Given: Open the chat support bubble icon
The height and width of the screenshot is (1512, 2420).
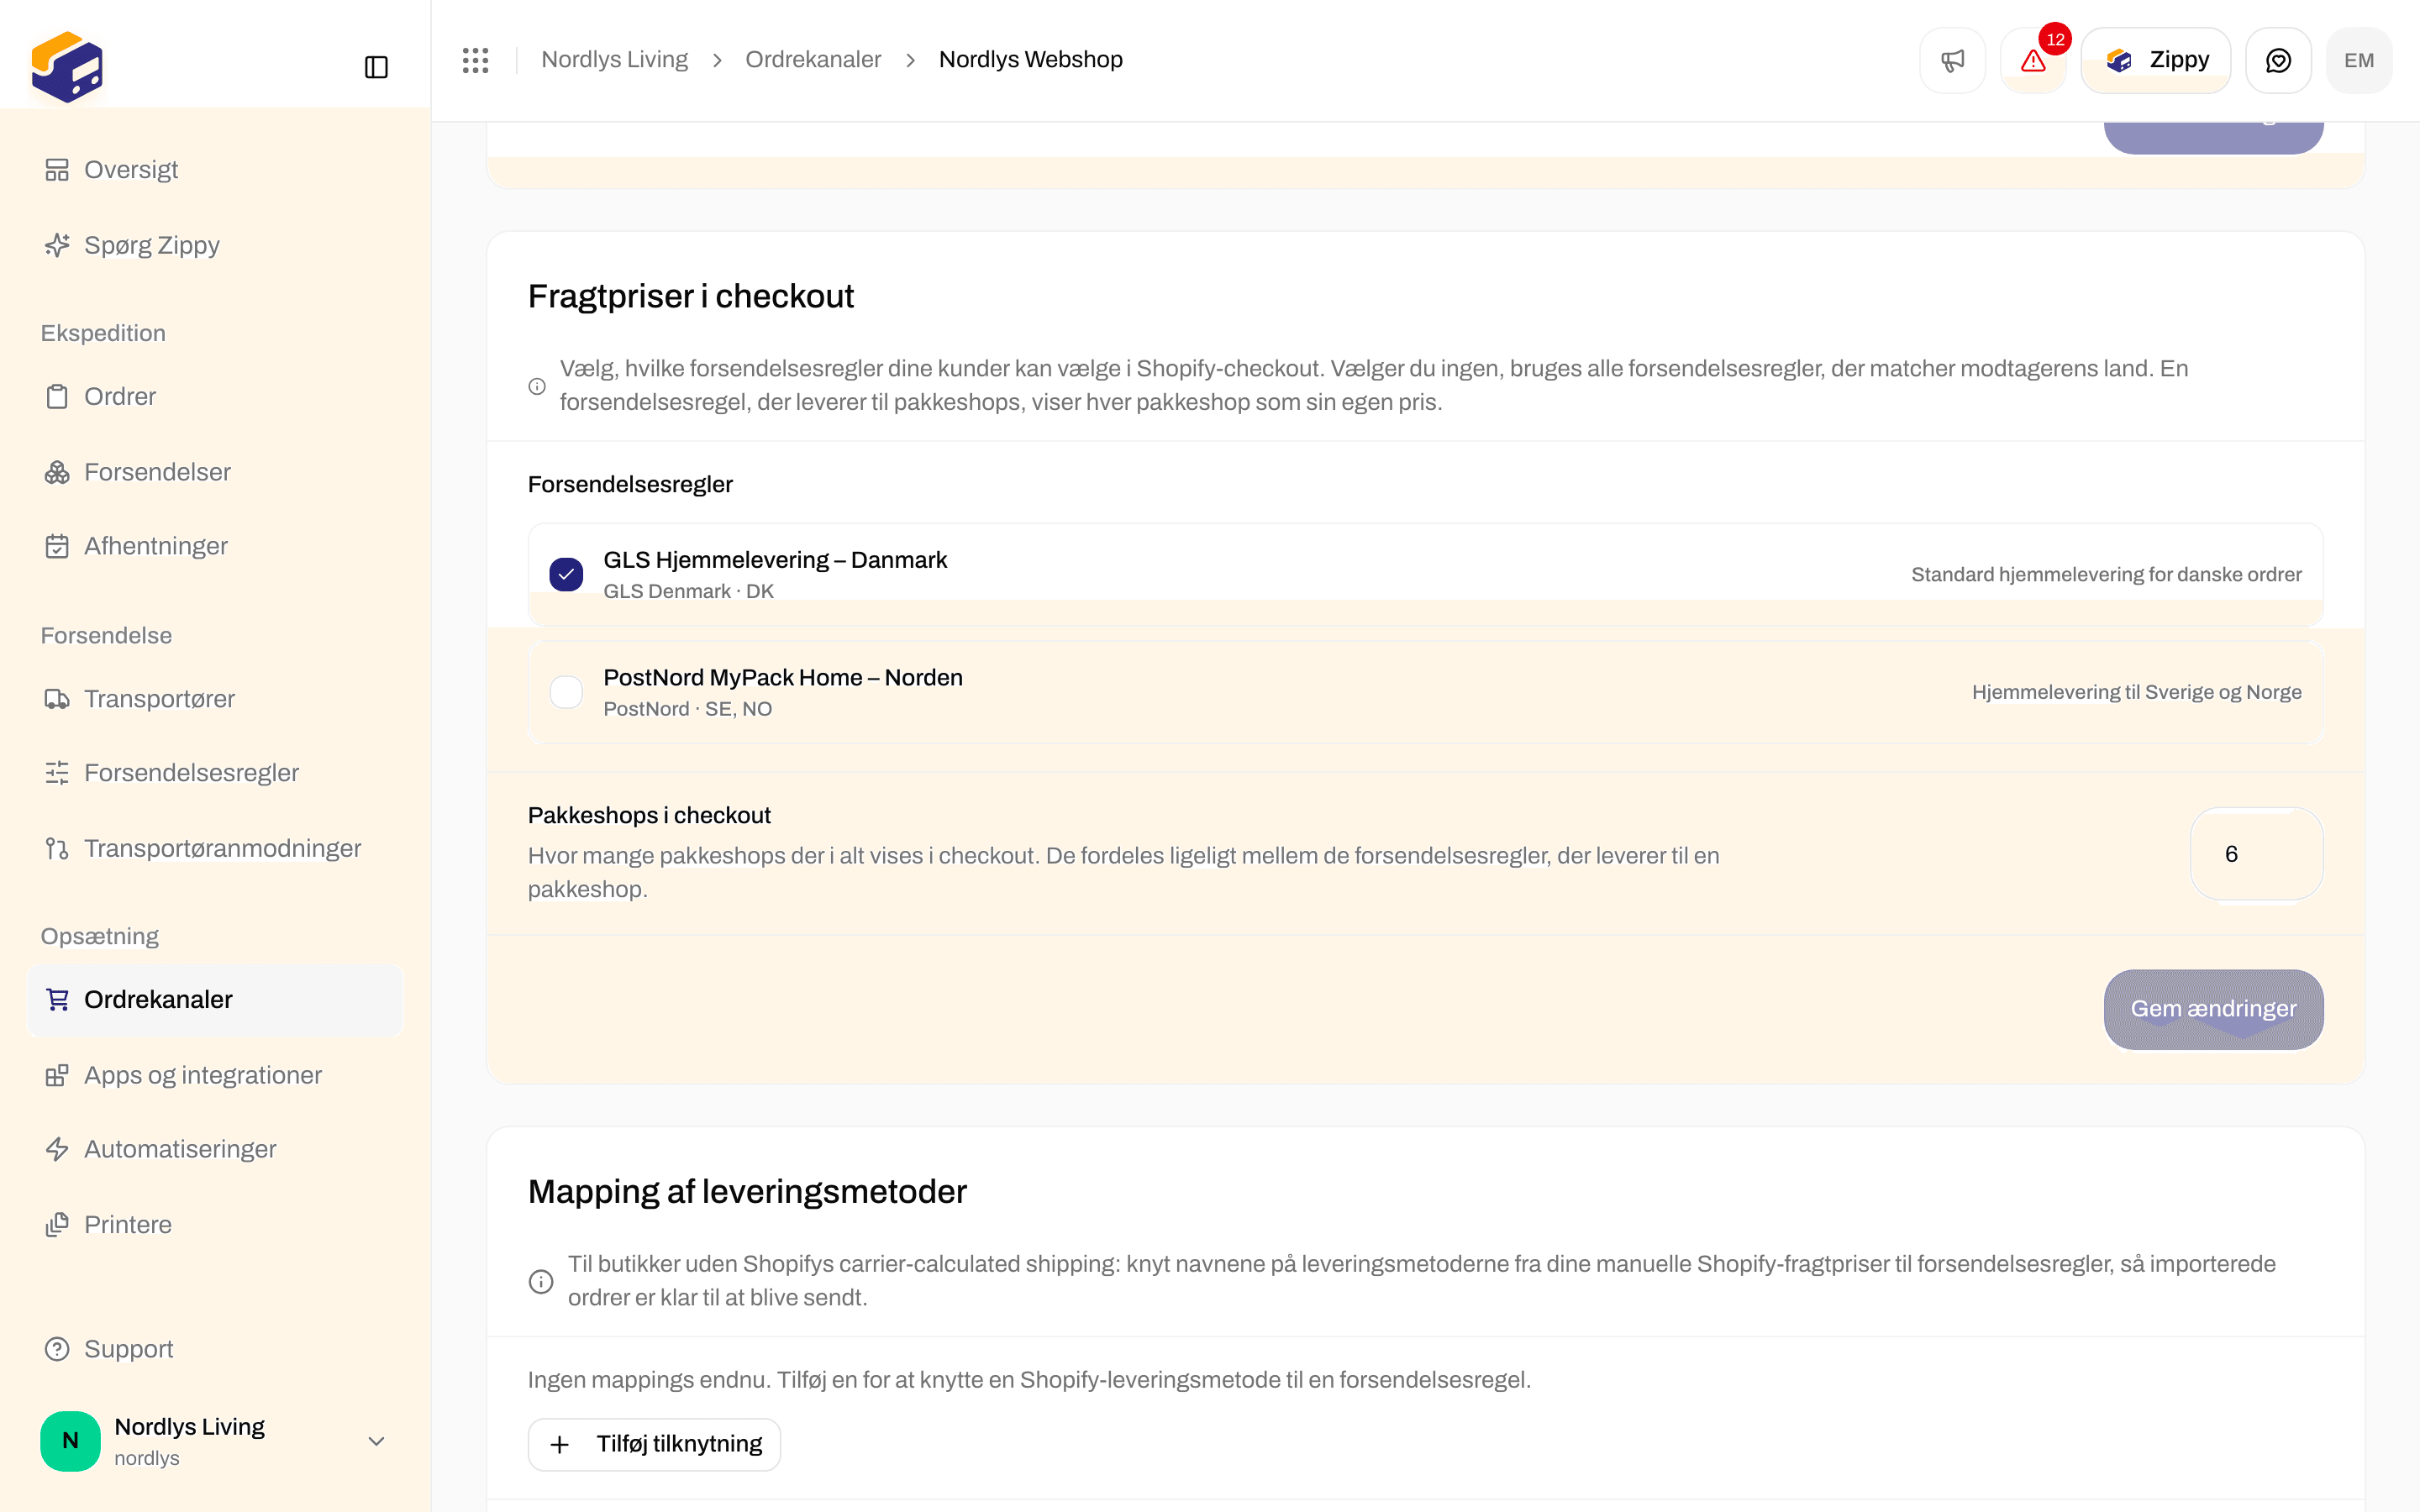Looking at the screenshot, I should pos(2278,60).
